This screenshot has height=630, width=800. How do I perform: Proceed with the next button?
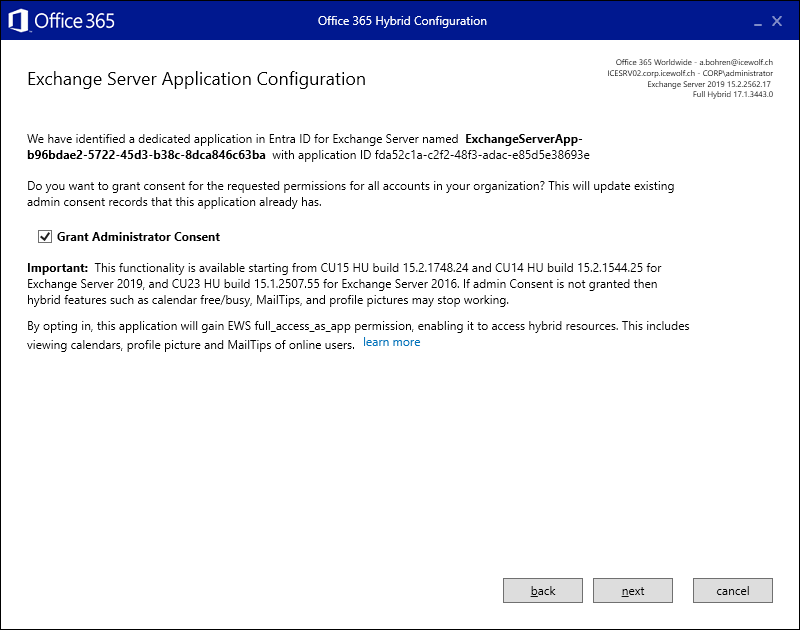633,591
